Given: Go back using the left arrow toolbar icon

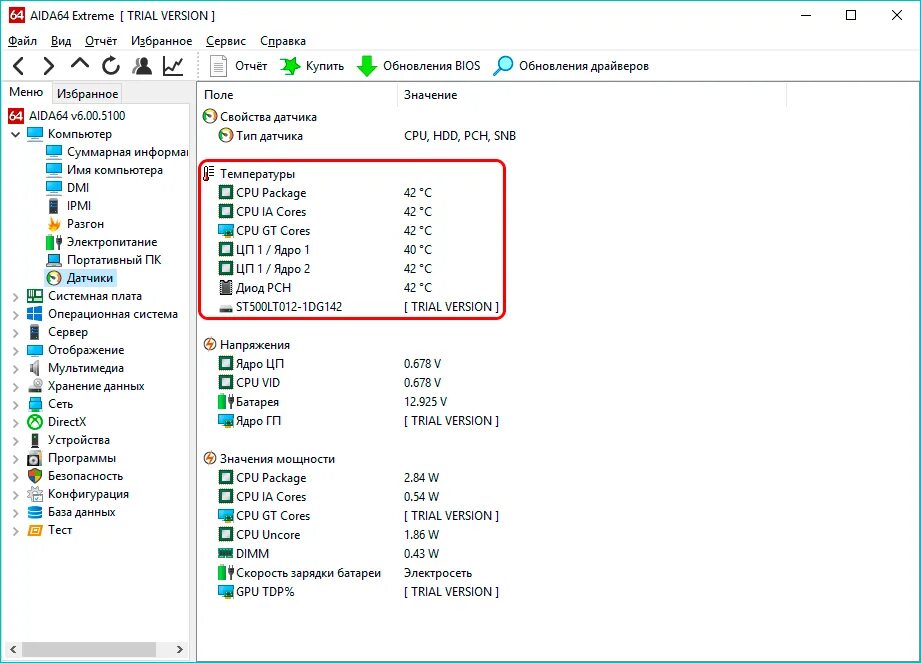Looking at the screenshot, I should click(19, 66).
